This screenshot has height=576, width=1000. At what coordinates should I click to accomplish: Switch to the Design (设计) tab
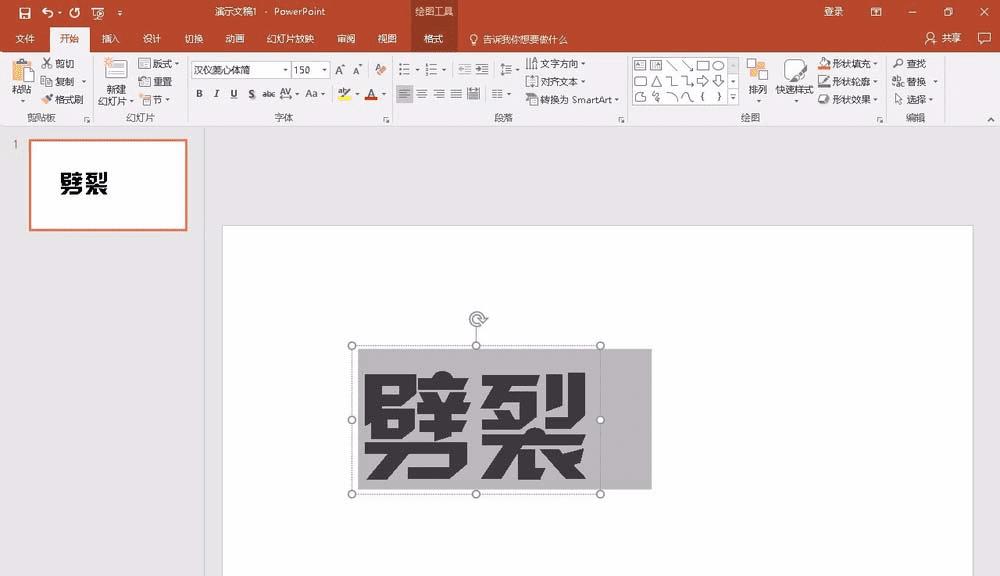pyautogui.click(x=152, y=39)
